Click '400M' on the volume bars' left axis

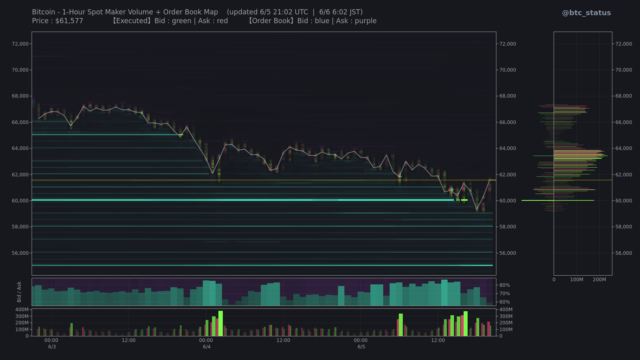point(22,310)
